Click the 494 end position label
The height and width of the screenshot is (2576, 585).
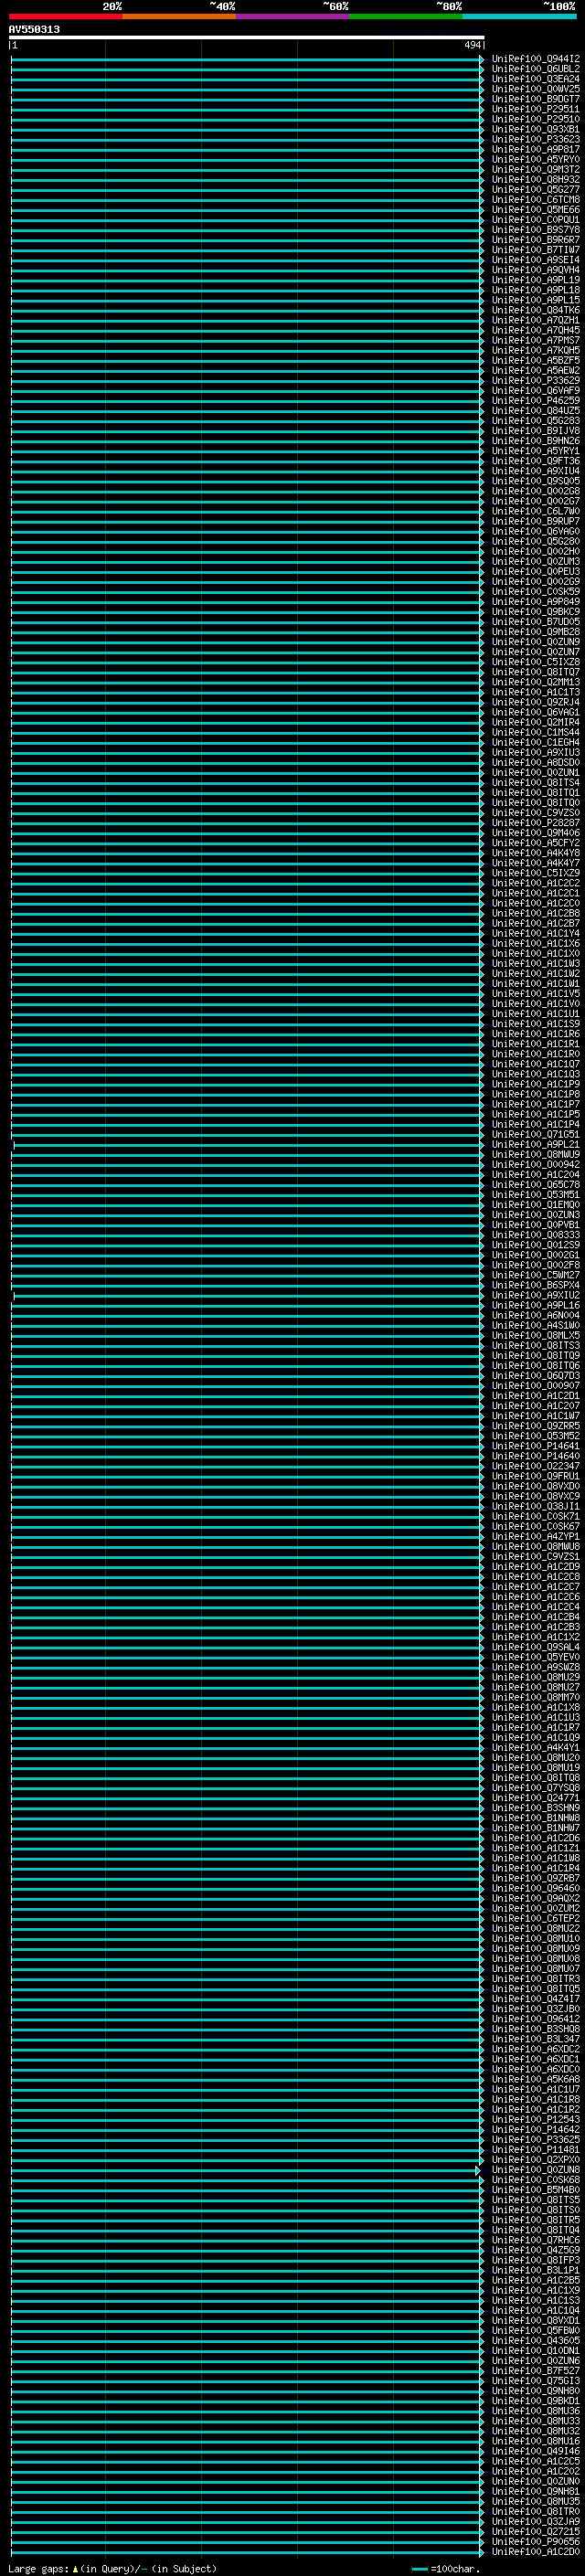point(472,46)
